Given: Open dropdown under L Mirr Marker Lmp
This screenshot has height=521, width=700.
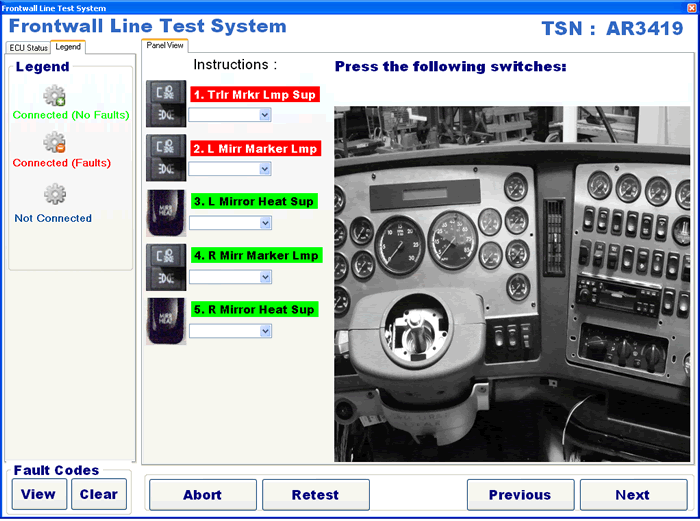Looking at the screenshot, I should pyautogui.click(x=264, y=169).
